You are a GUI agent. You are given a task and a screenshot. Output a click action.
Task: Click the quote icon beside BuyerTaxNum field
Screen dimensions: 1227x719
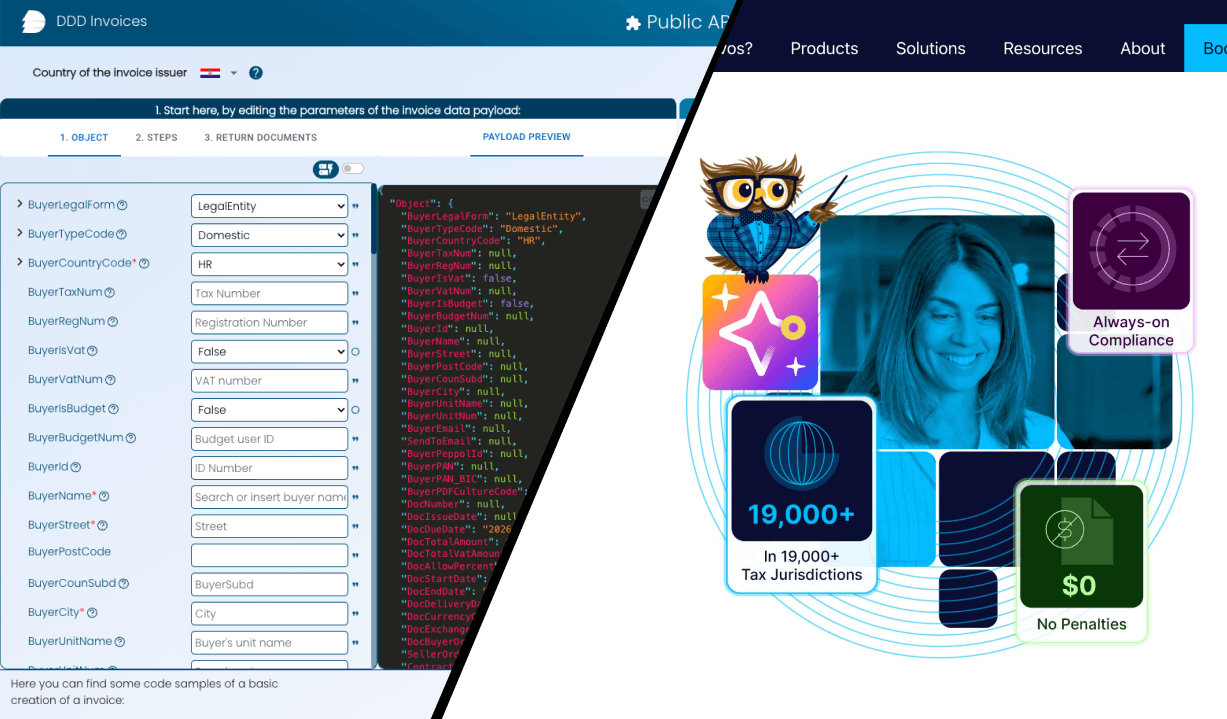355,294
